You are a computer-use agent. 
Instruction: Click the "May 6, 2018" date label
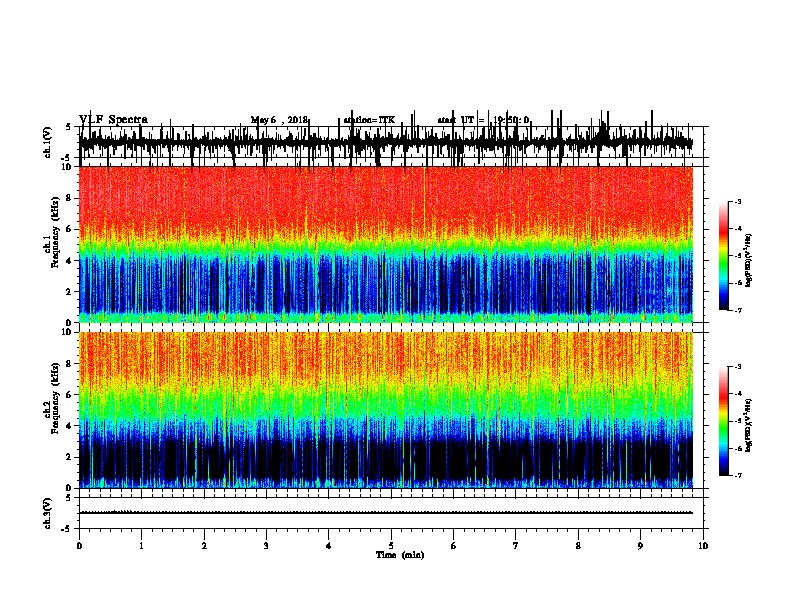coord(279,120)
